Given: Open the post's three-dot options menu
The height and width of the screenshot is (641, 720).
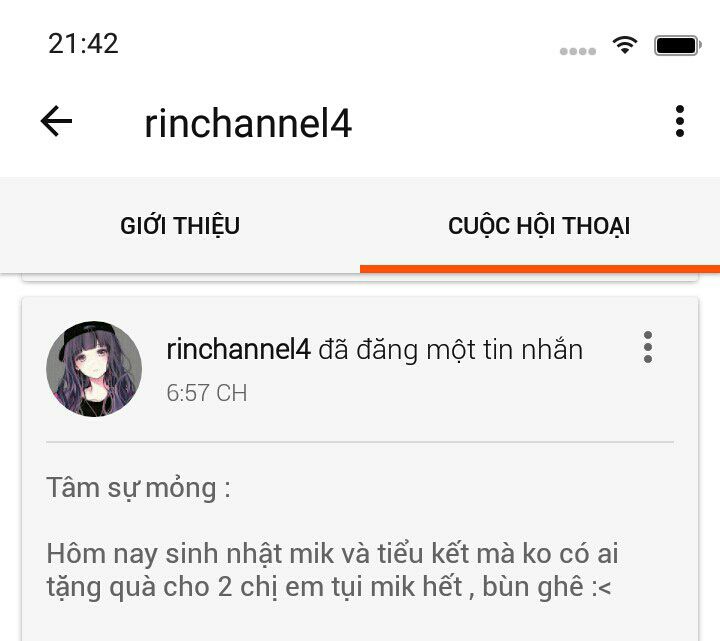Looking at the screenshot, I should tap(648, 347).
